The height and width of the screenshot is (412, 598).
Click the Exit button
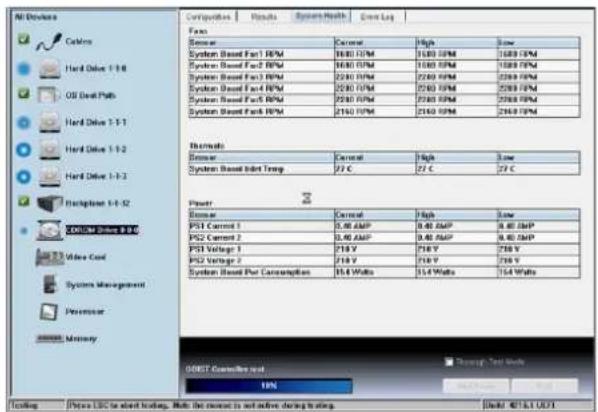point(545,386)
